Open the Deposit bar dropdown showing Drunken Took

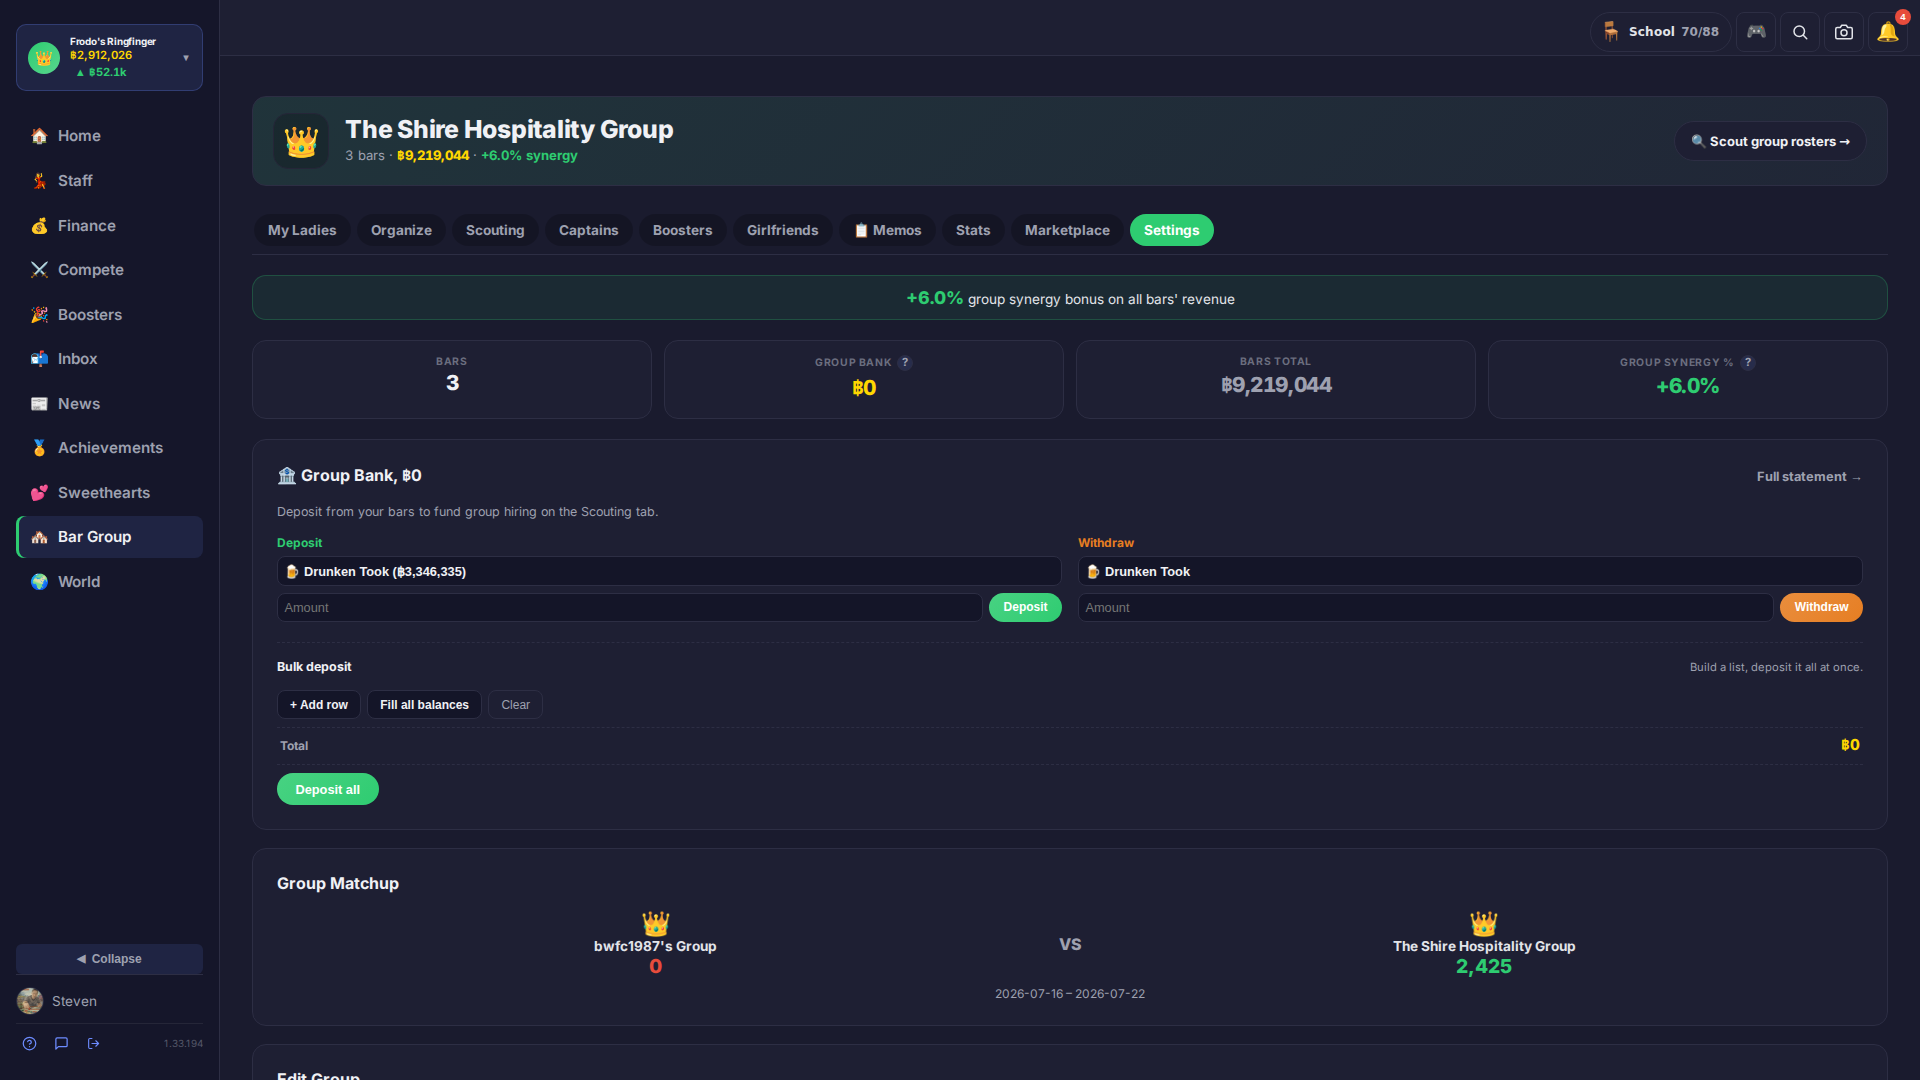pyautogui.click(x=668, y=571)
